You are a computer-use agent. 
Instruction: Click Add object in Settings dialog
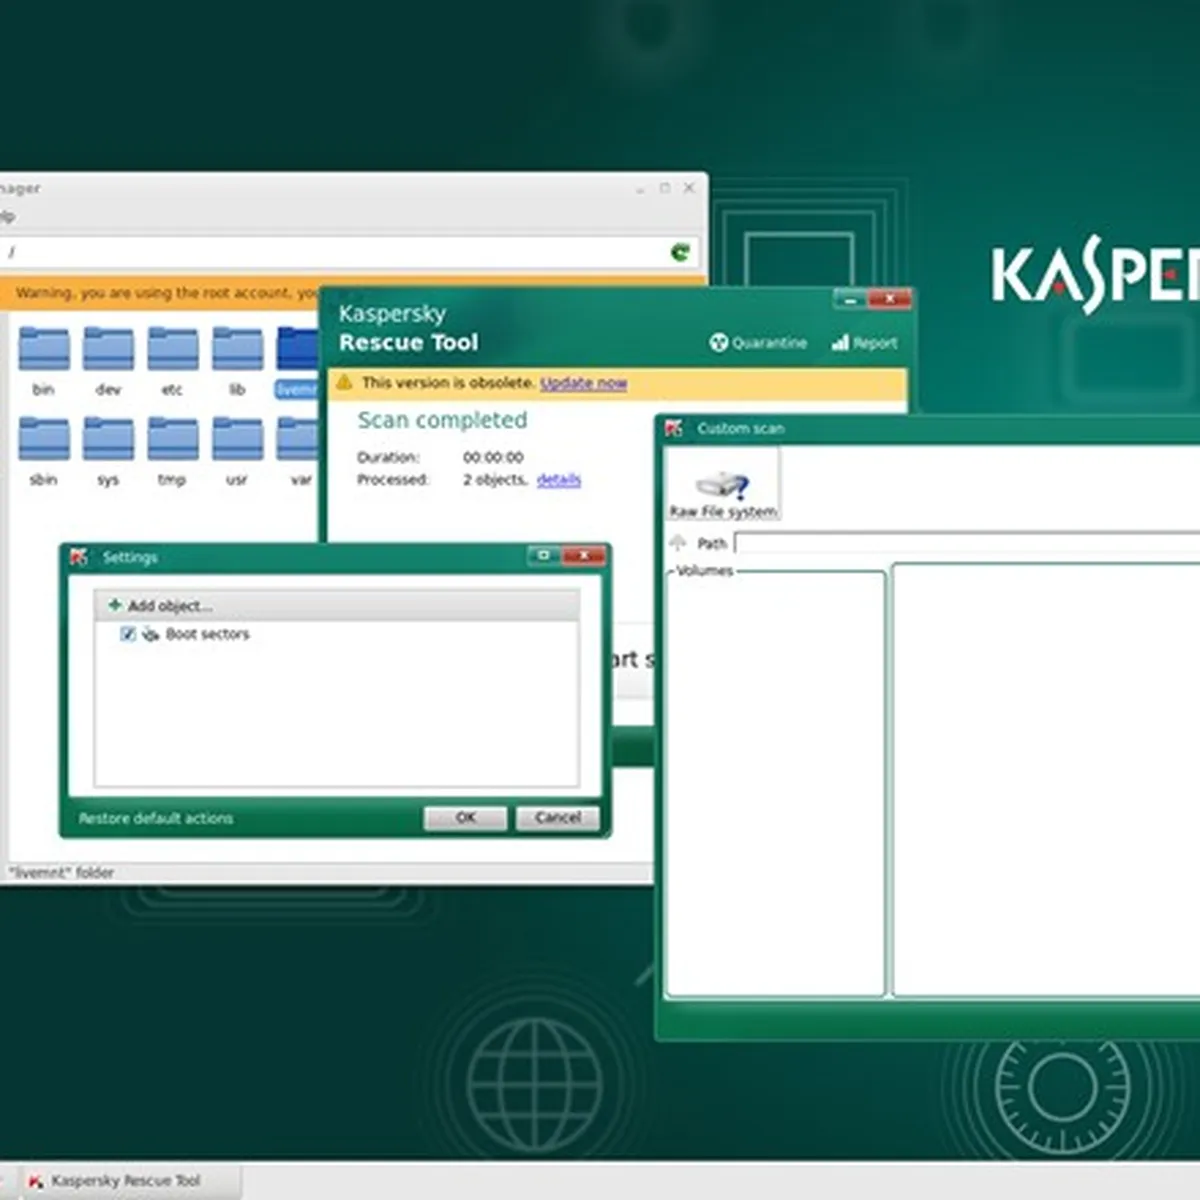pos(160,605)
